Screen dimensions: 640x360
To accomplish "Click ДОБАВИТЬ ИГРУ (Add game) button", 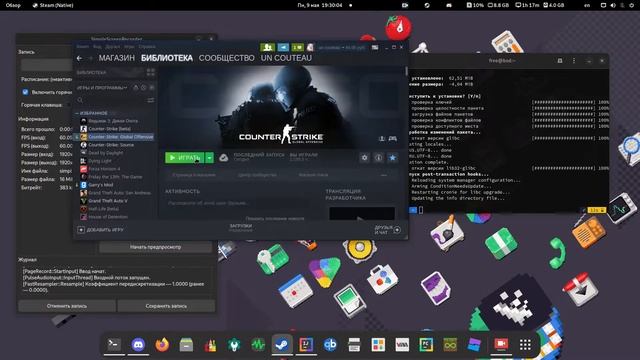I will click(100, 230).
